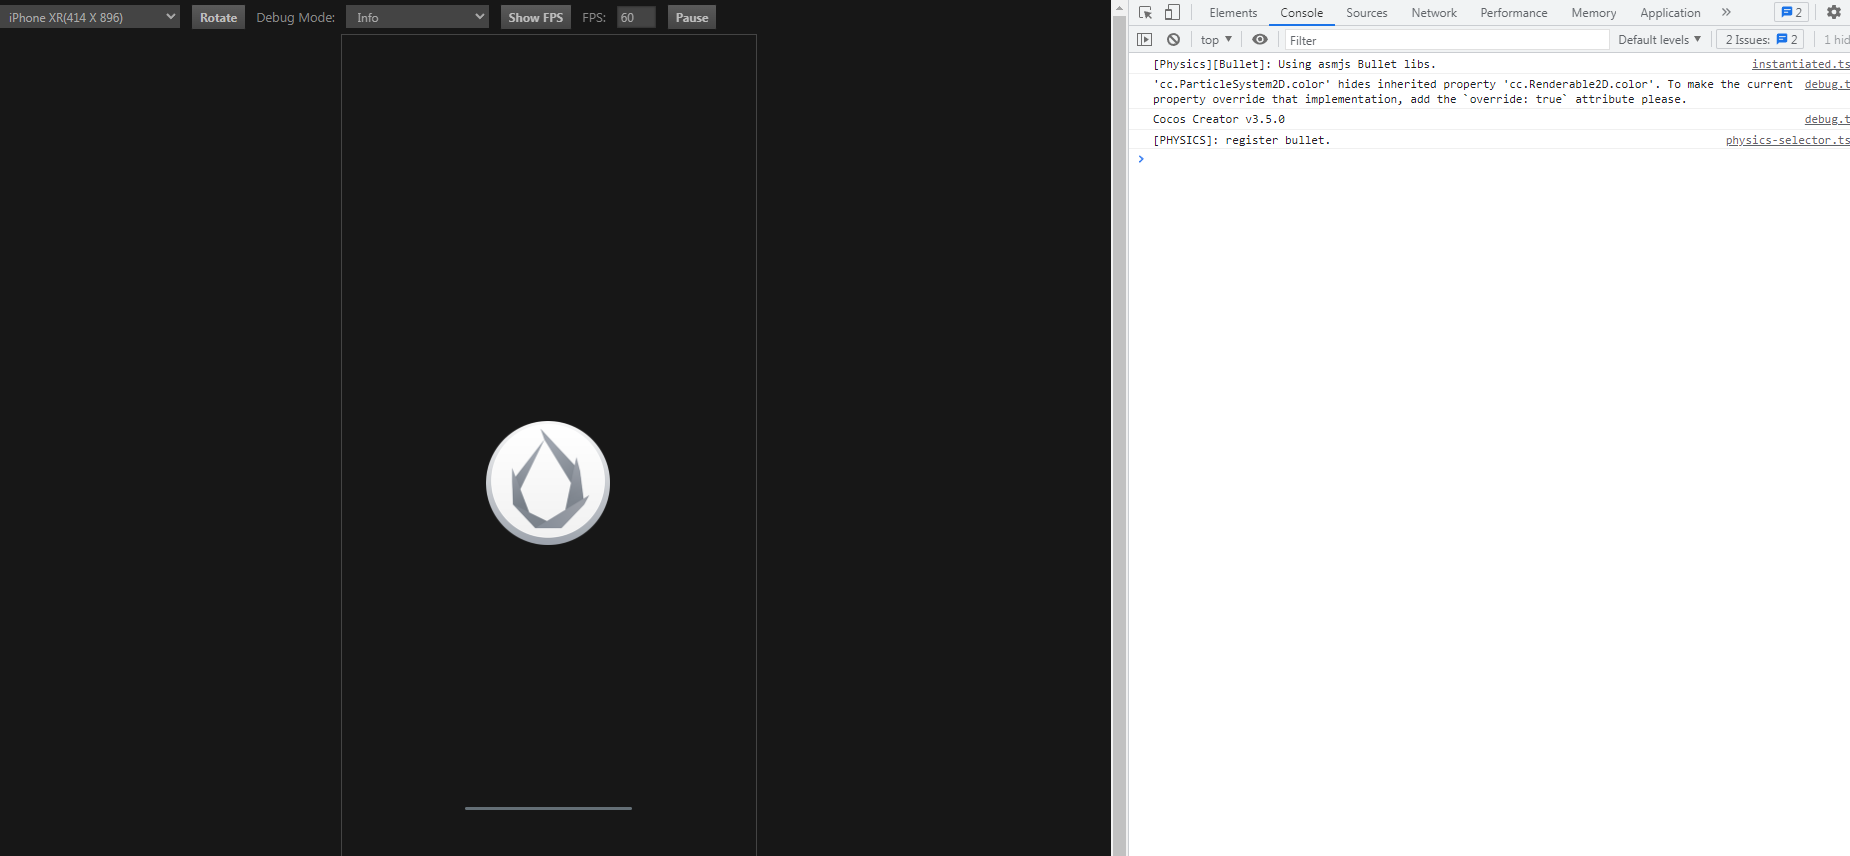The width and height of the screenshot is (1850, 856).
Task: Open the Memory tab
Action: [x=1593, y=13]
